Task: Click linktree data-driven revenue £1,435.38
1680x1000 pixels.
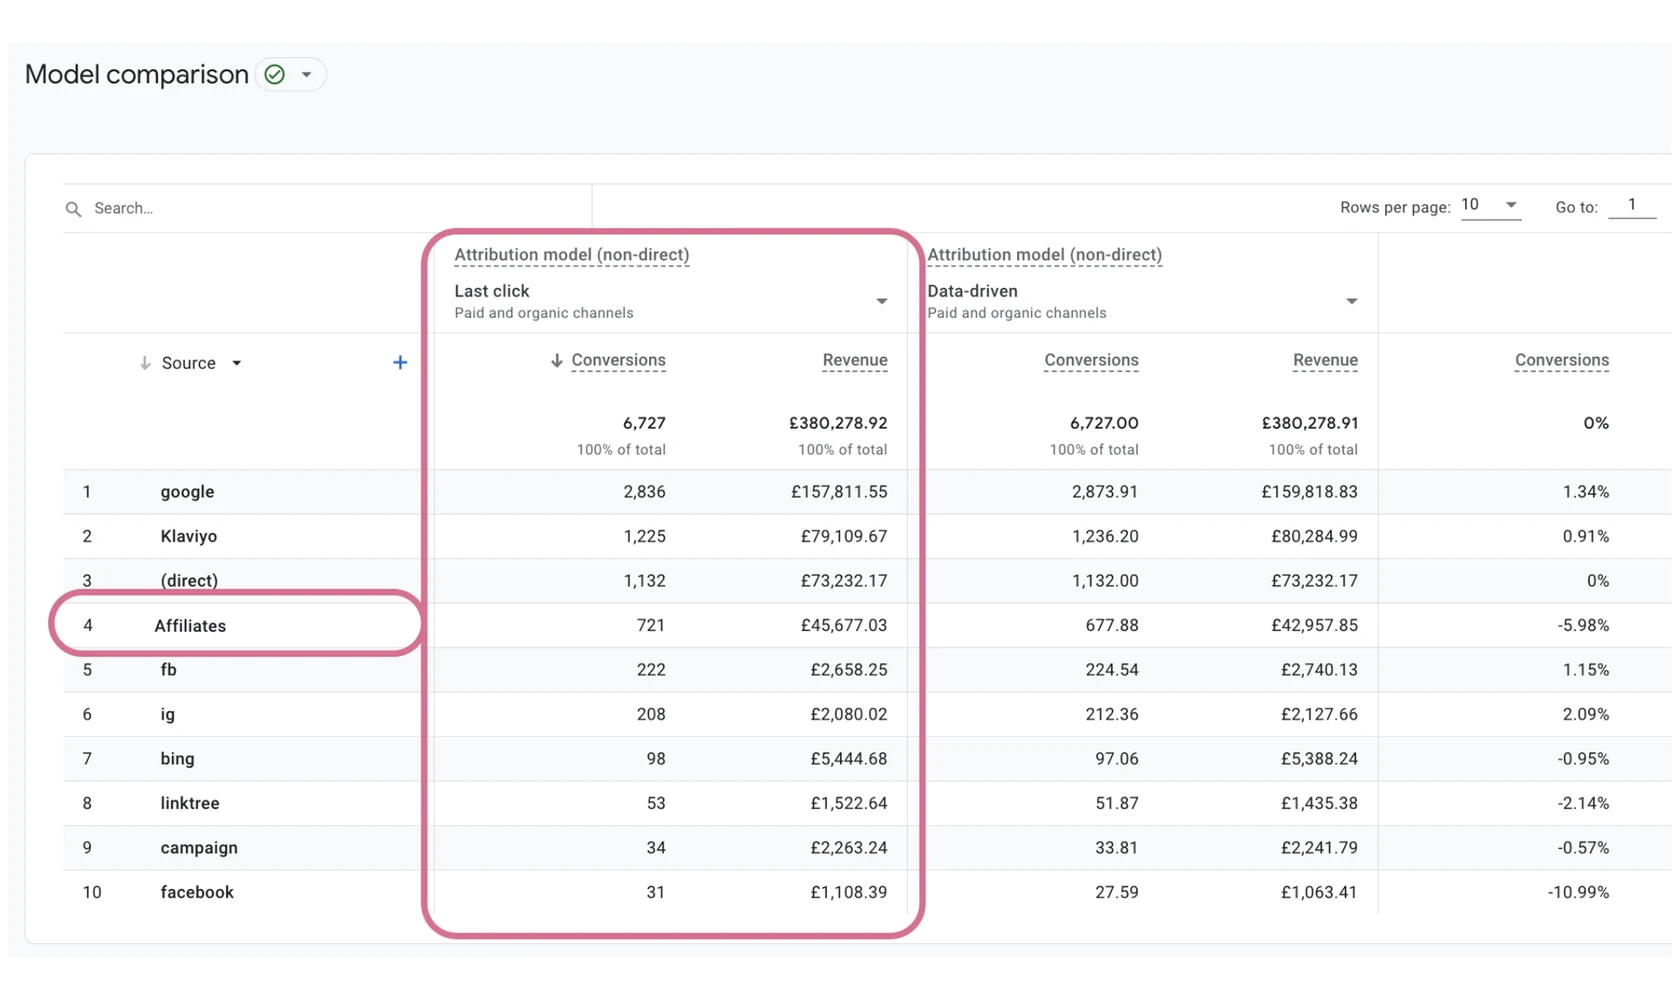Action: point(1319,803)
